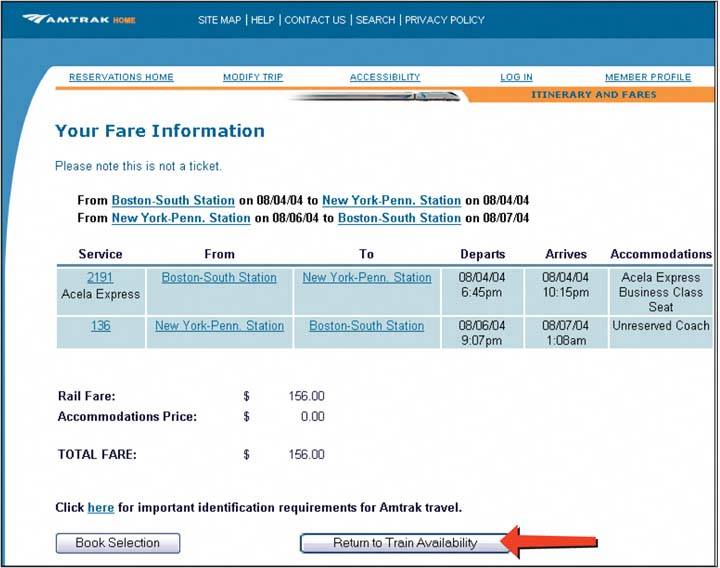Click "here" for identification requirements
Image resolution: width=720 pixels, height=568 pixels.
click(100, 508)
